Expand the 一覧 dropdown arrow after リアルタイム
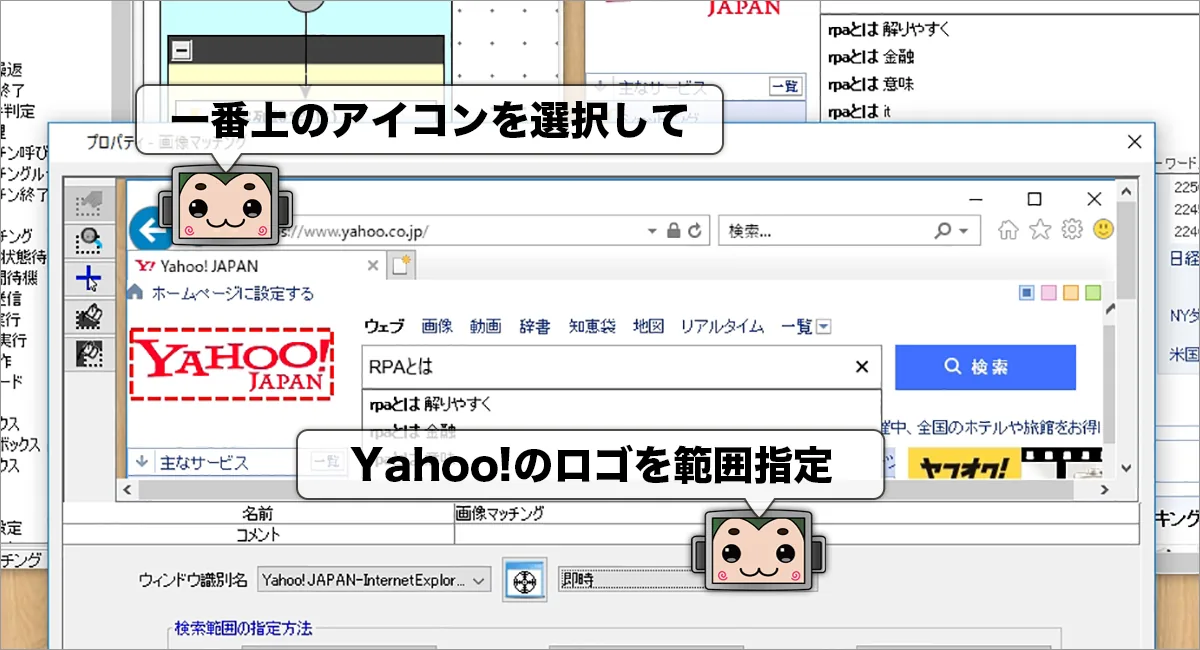 coord(823,327)
